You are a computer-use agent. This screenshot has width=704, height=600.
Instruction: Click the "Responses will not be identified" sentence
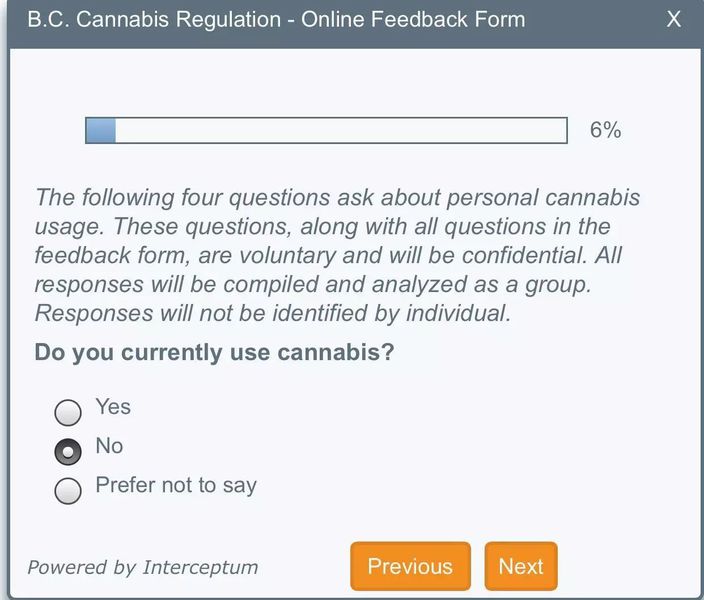(272, 313)
